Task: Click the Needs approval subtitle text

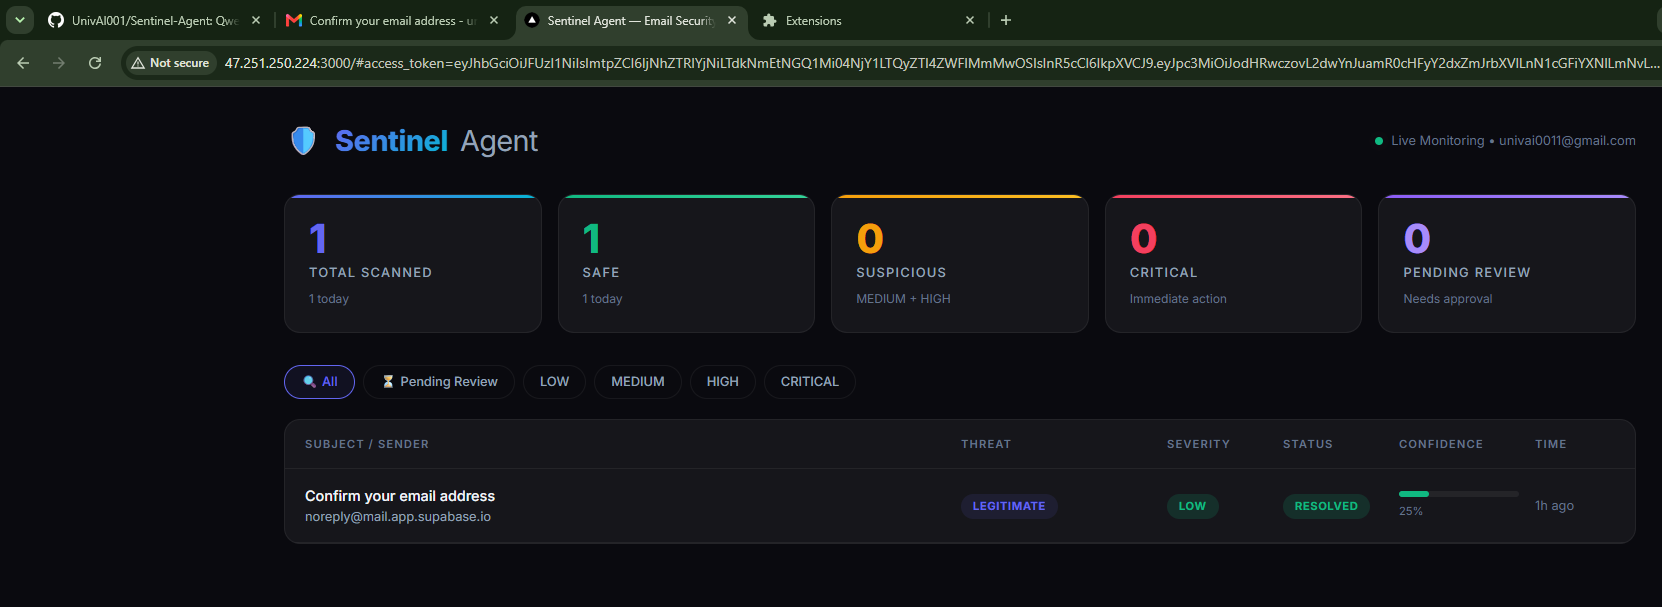Action: (1447, 299)
